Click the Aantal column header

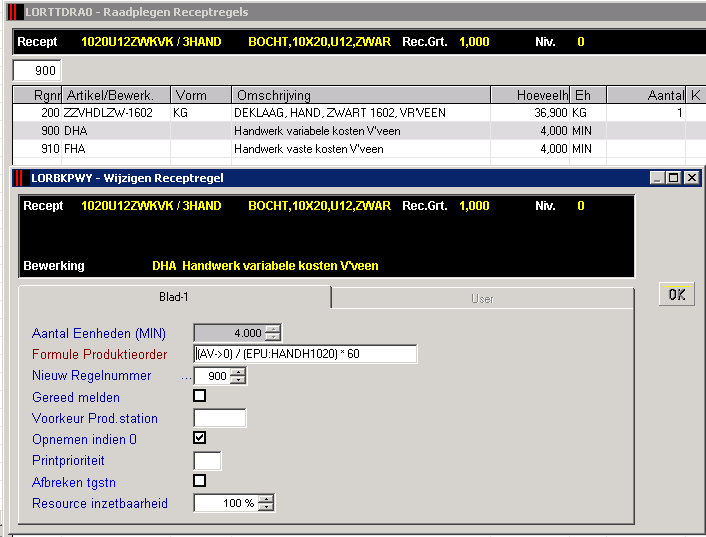click(x=646, y=95)
